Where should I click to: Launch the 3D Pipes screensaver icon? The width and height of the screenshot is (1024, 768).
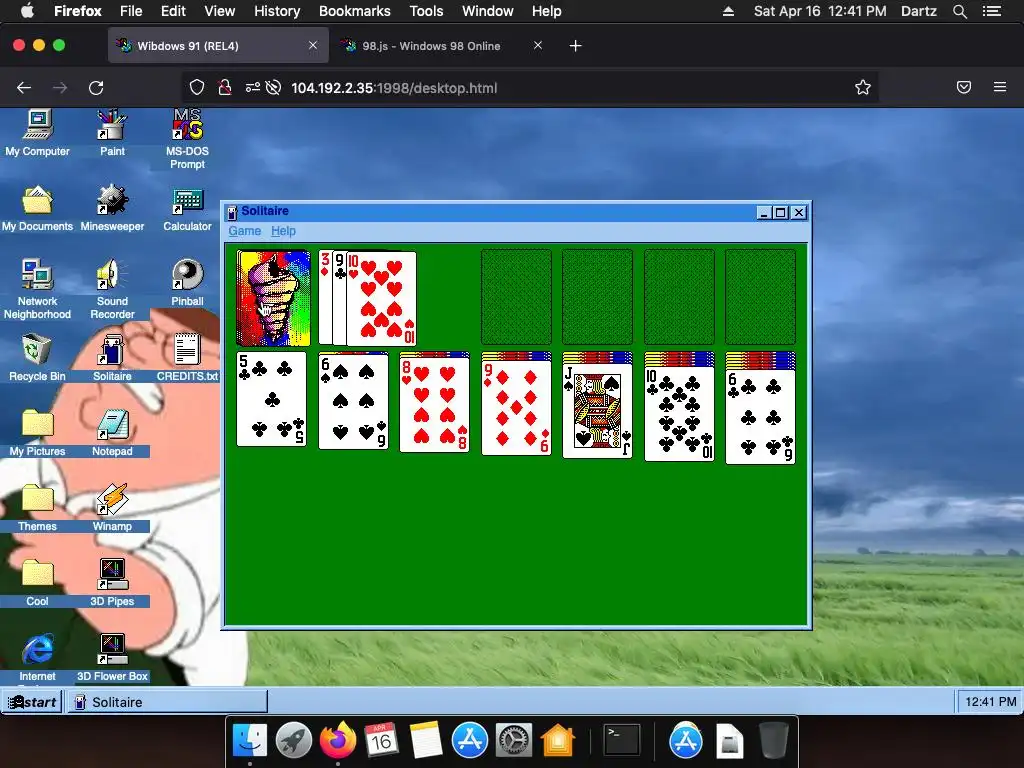click(x=112, y=583)
